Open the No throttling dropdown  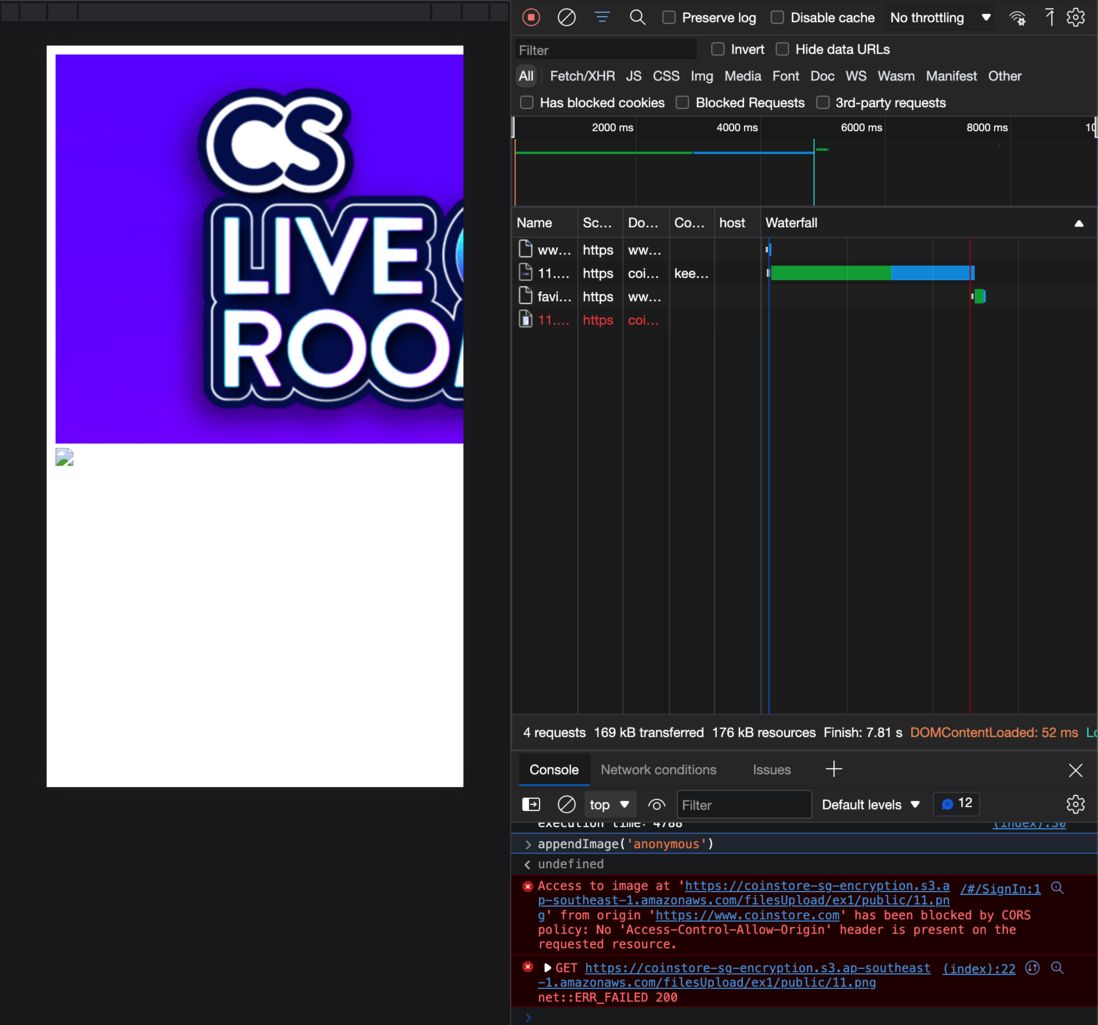tap(940, 18)
